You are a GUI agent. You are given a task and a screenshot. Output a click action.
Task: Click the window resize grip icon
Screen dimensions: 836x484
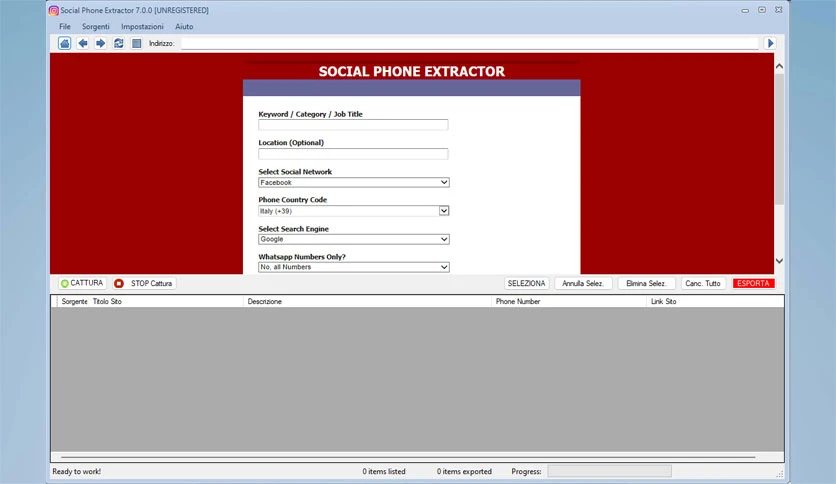point(779,473)
